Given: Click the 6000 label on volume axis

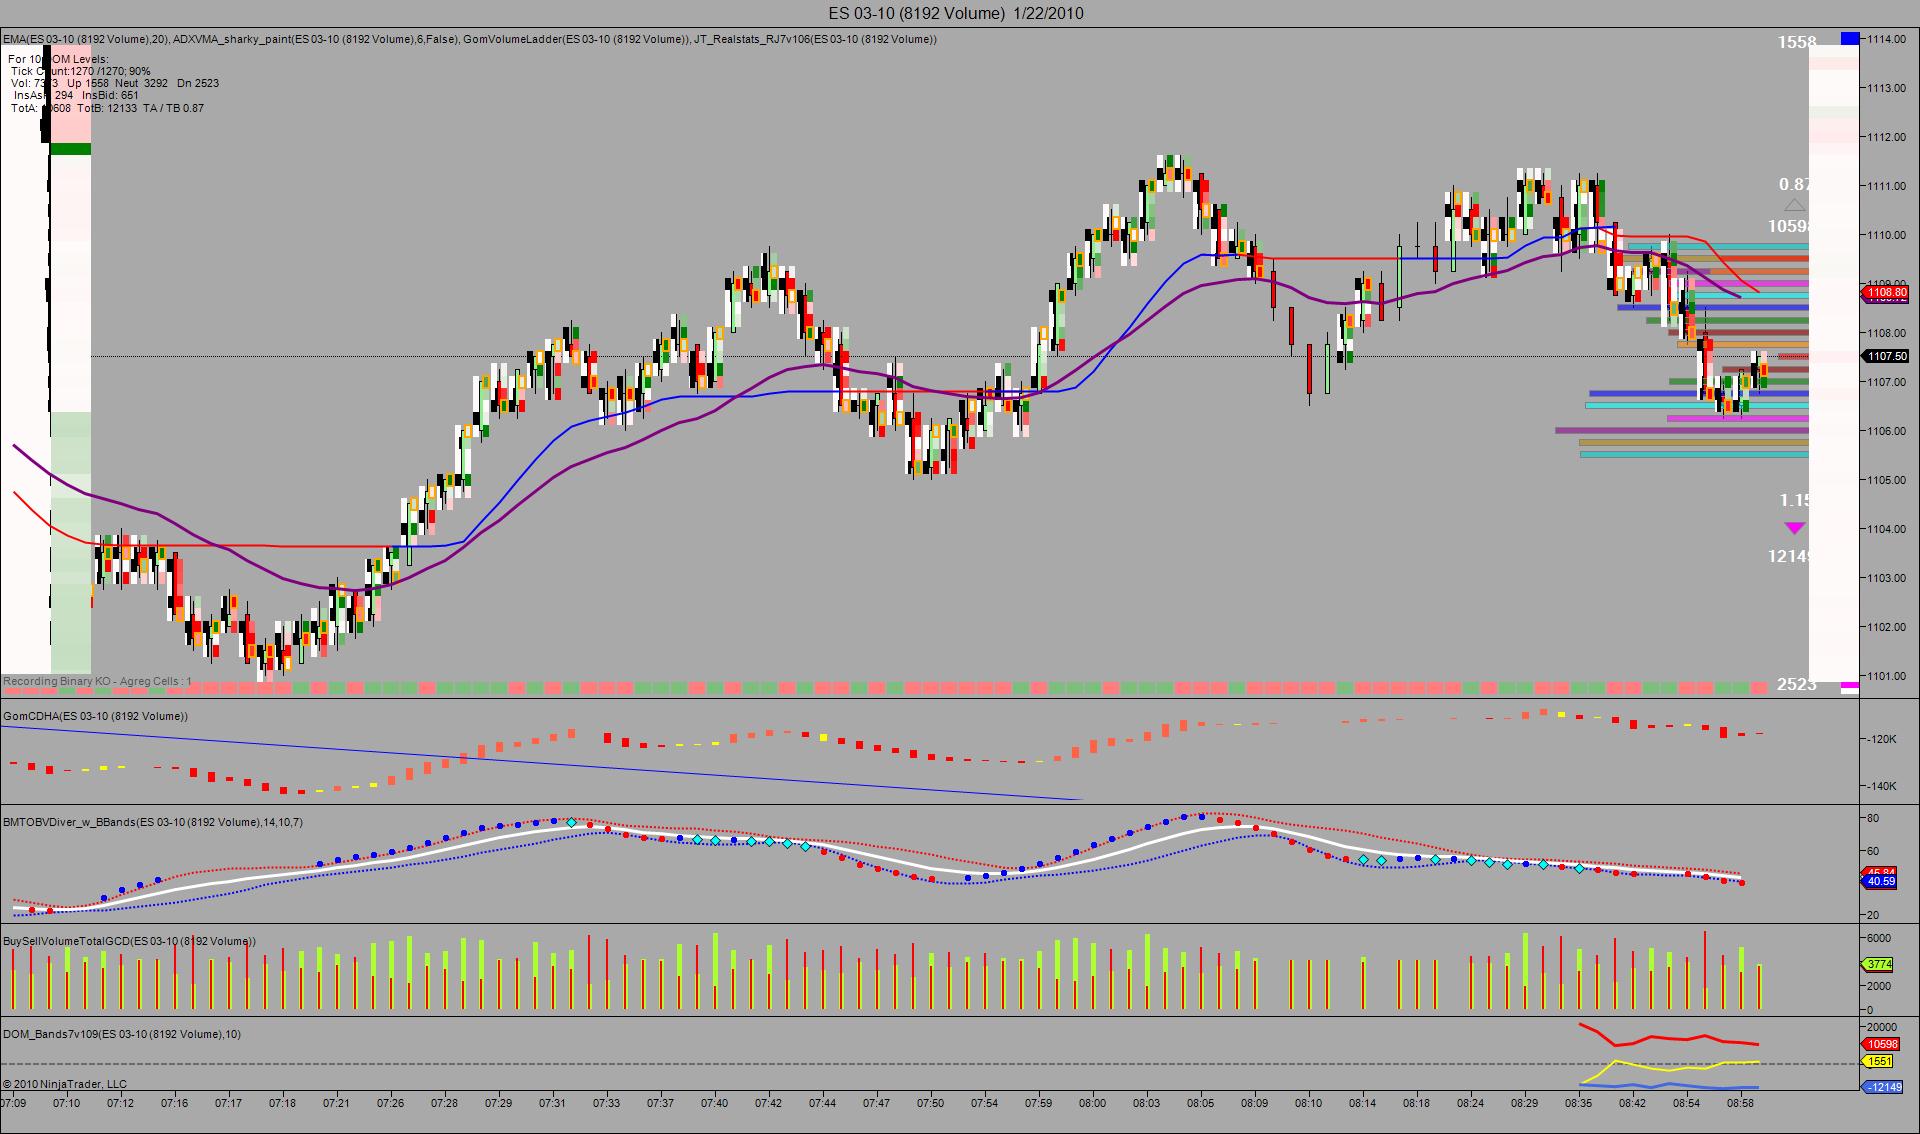Looking at the screenshot, I should 1879,938.
